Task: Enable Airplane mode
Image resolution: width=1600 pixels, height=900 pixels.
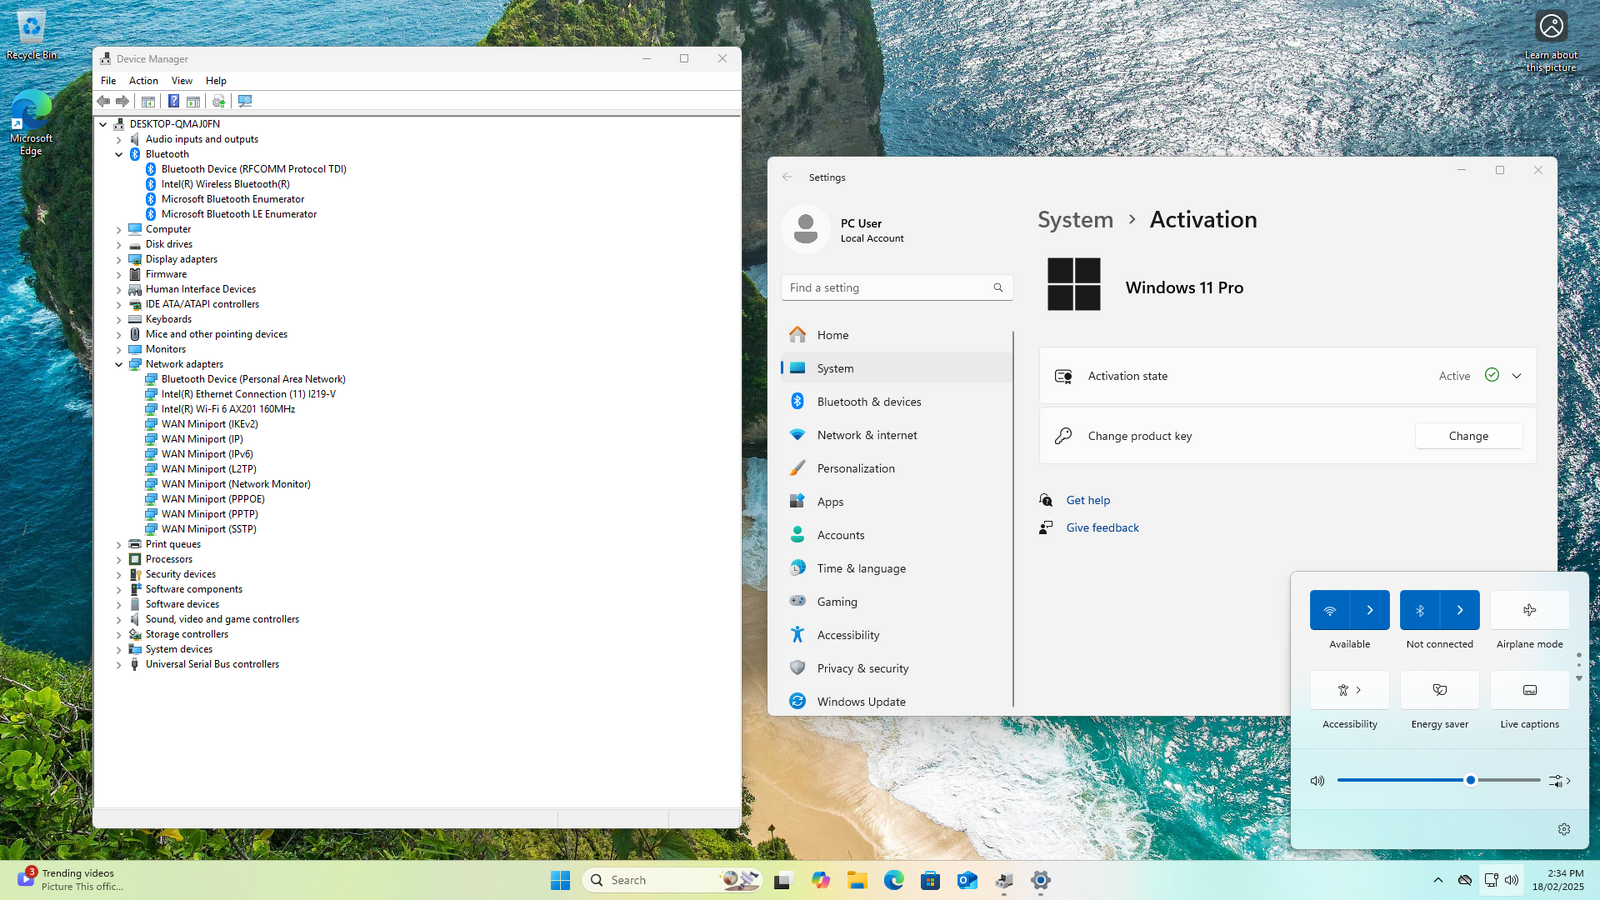Action: 1530,610
